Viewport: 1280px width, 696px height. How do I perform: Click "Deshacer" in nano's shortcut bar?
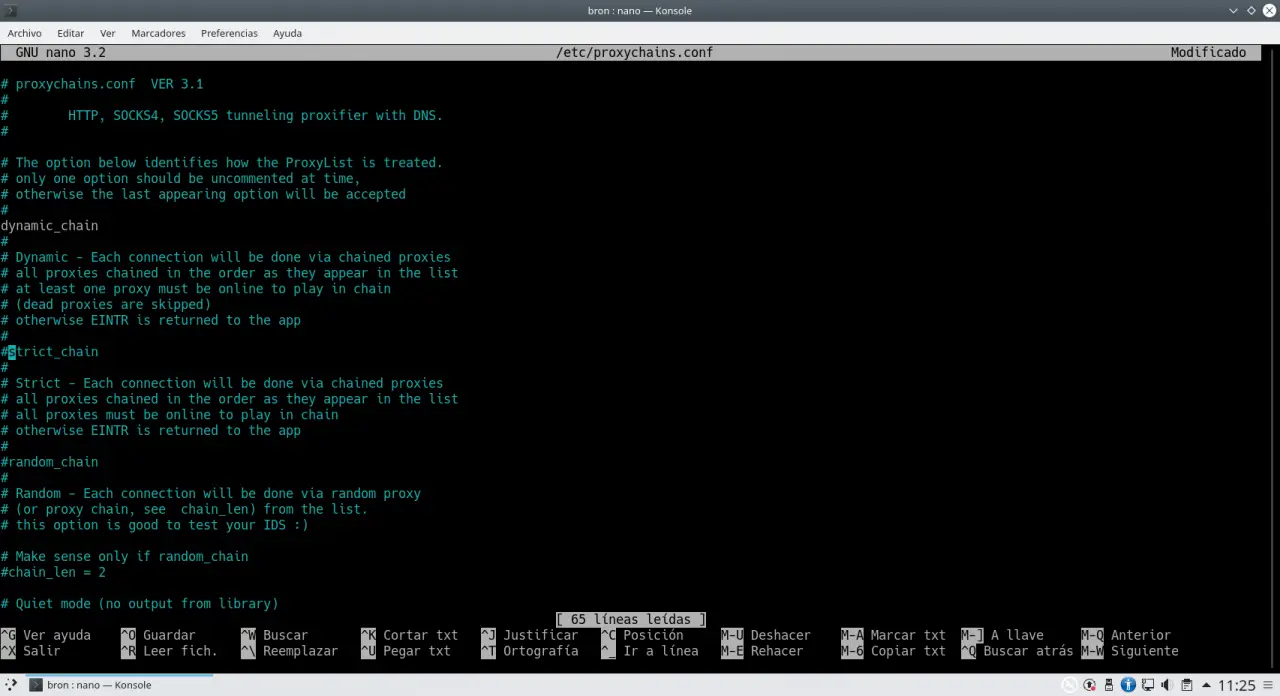(780, 635)
